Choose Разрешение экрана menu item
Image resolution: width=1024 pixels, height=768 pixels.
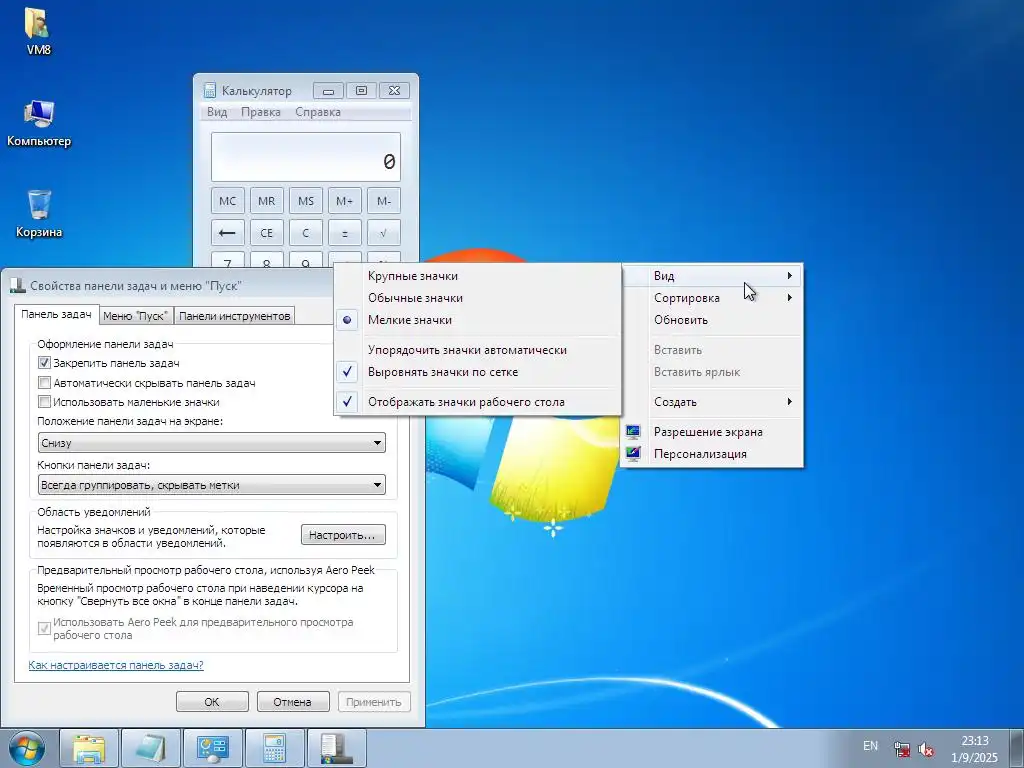[712, 432]
